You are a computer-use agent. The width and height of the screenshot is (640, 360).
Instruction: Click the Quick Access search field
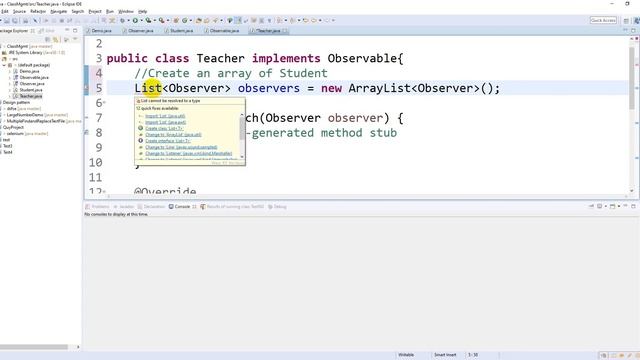tap(603, 20)
